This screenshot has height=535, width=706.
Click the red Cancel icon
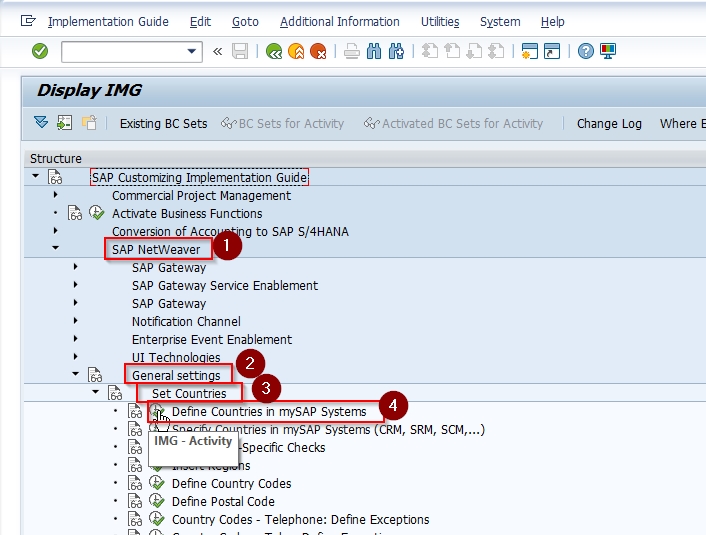pyautogui.click(x=318, y=52)
